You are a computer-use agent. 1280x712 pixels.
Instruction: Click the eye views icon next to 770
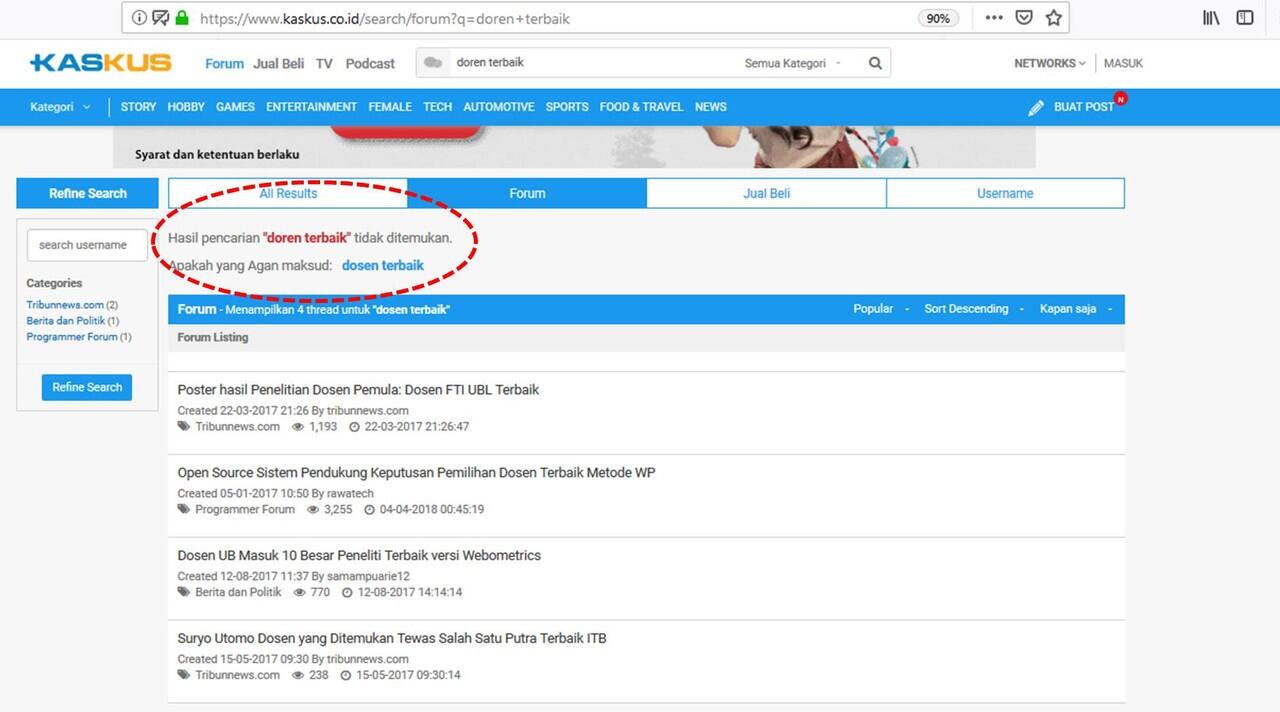coord(299,592)
